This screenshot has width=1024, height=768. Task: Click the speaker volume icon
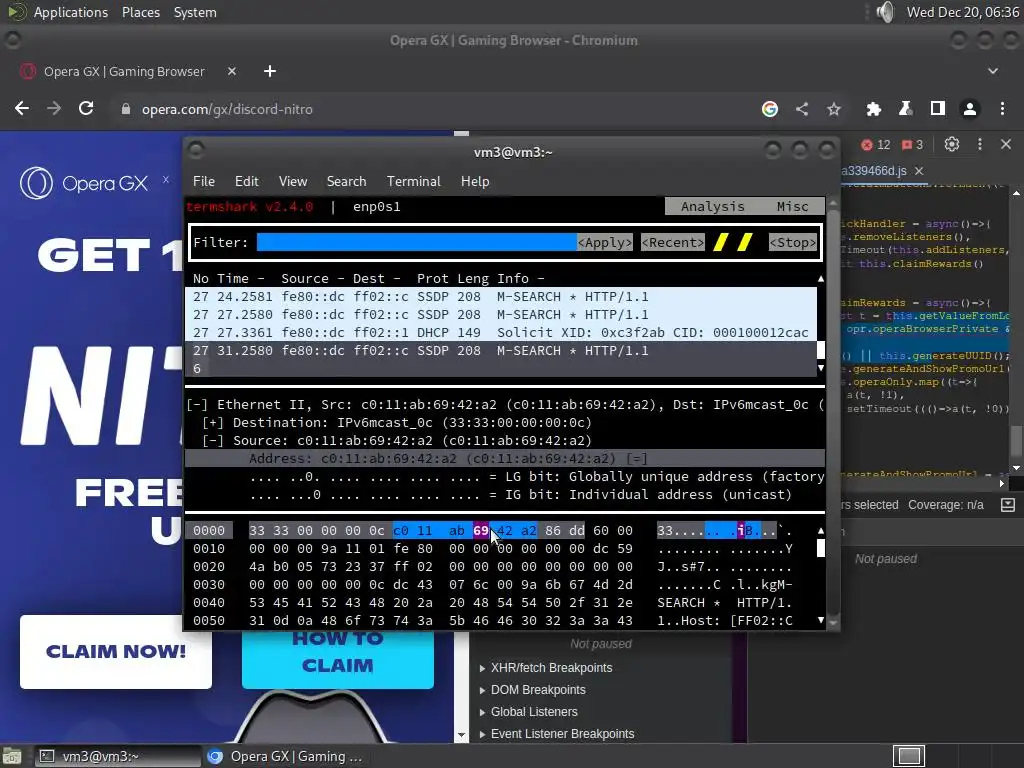pos(885,12)
